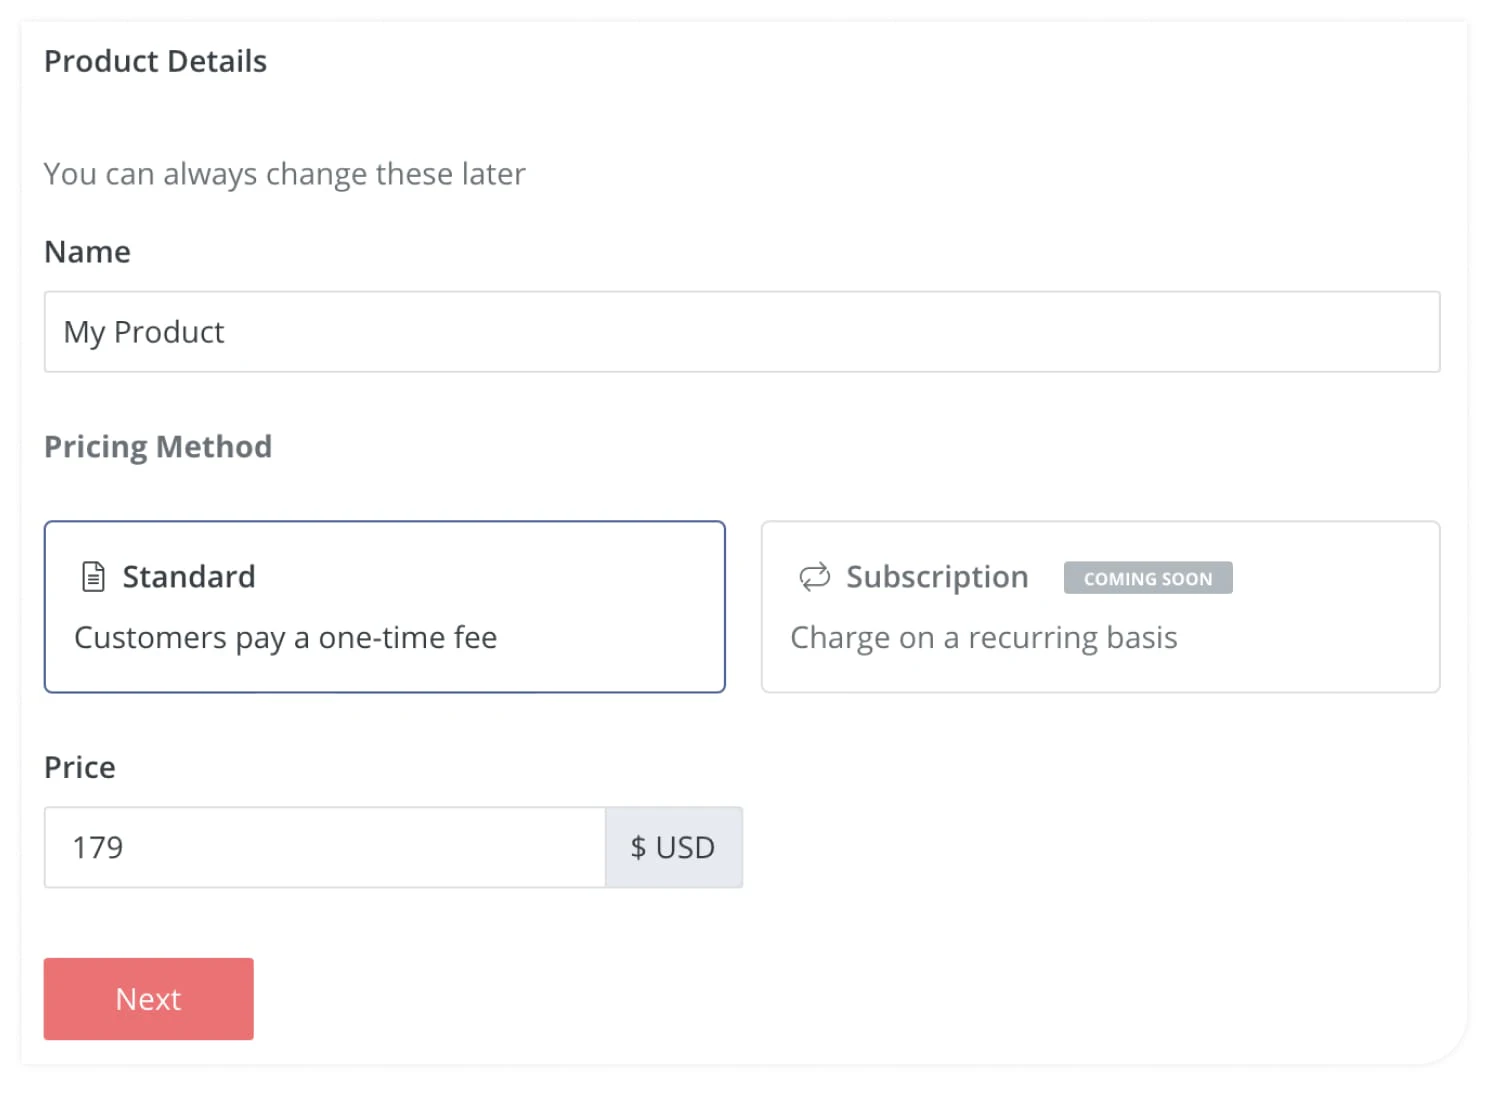Viewport: 1500px width, 1094px height.
Task: Click 'You can always change these later' text
Action: (284, 173)
